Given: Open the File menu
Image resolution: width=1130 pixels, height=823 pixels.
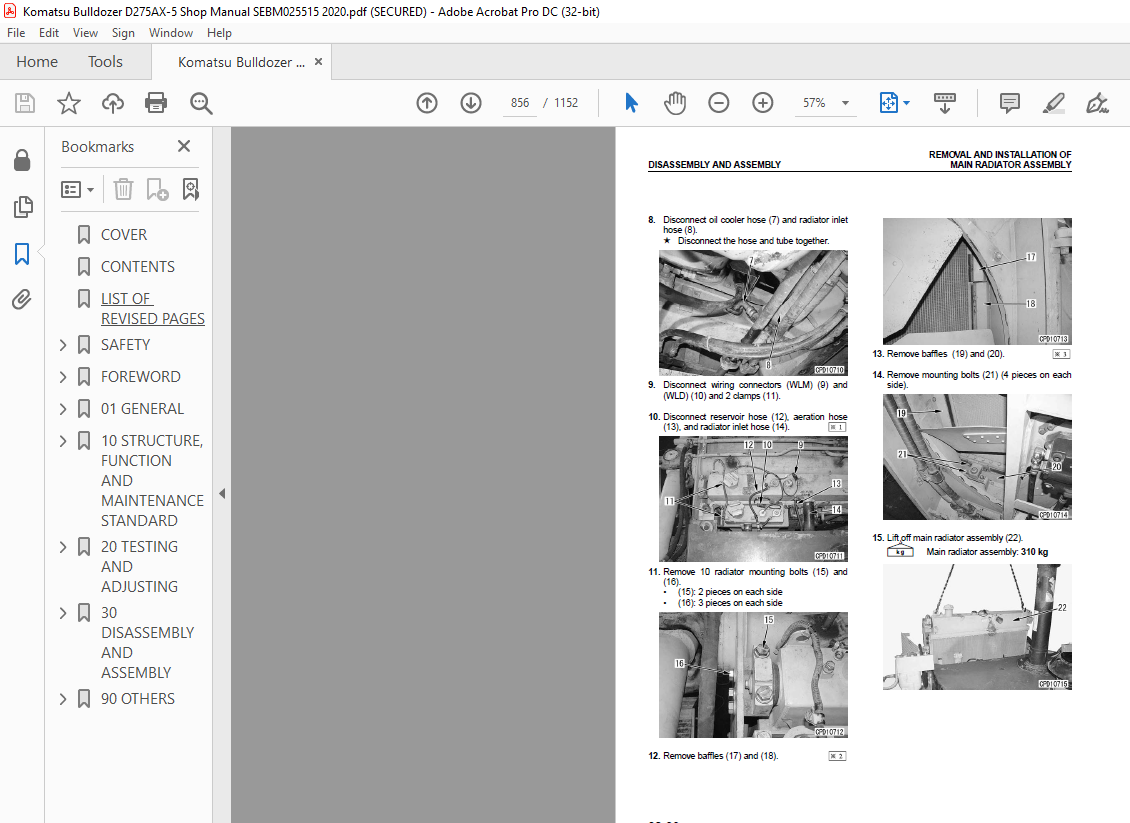Looking at the screenshot, I should [x=16, y=32].
